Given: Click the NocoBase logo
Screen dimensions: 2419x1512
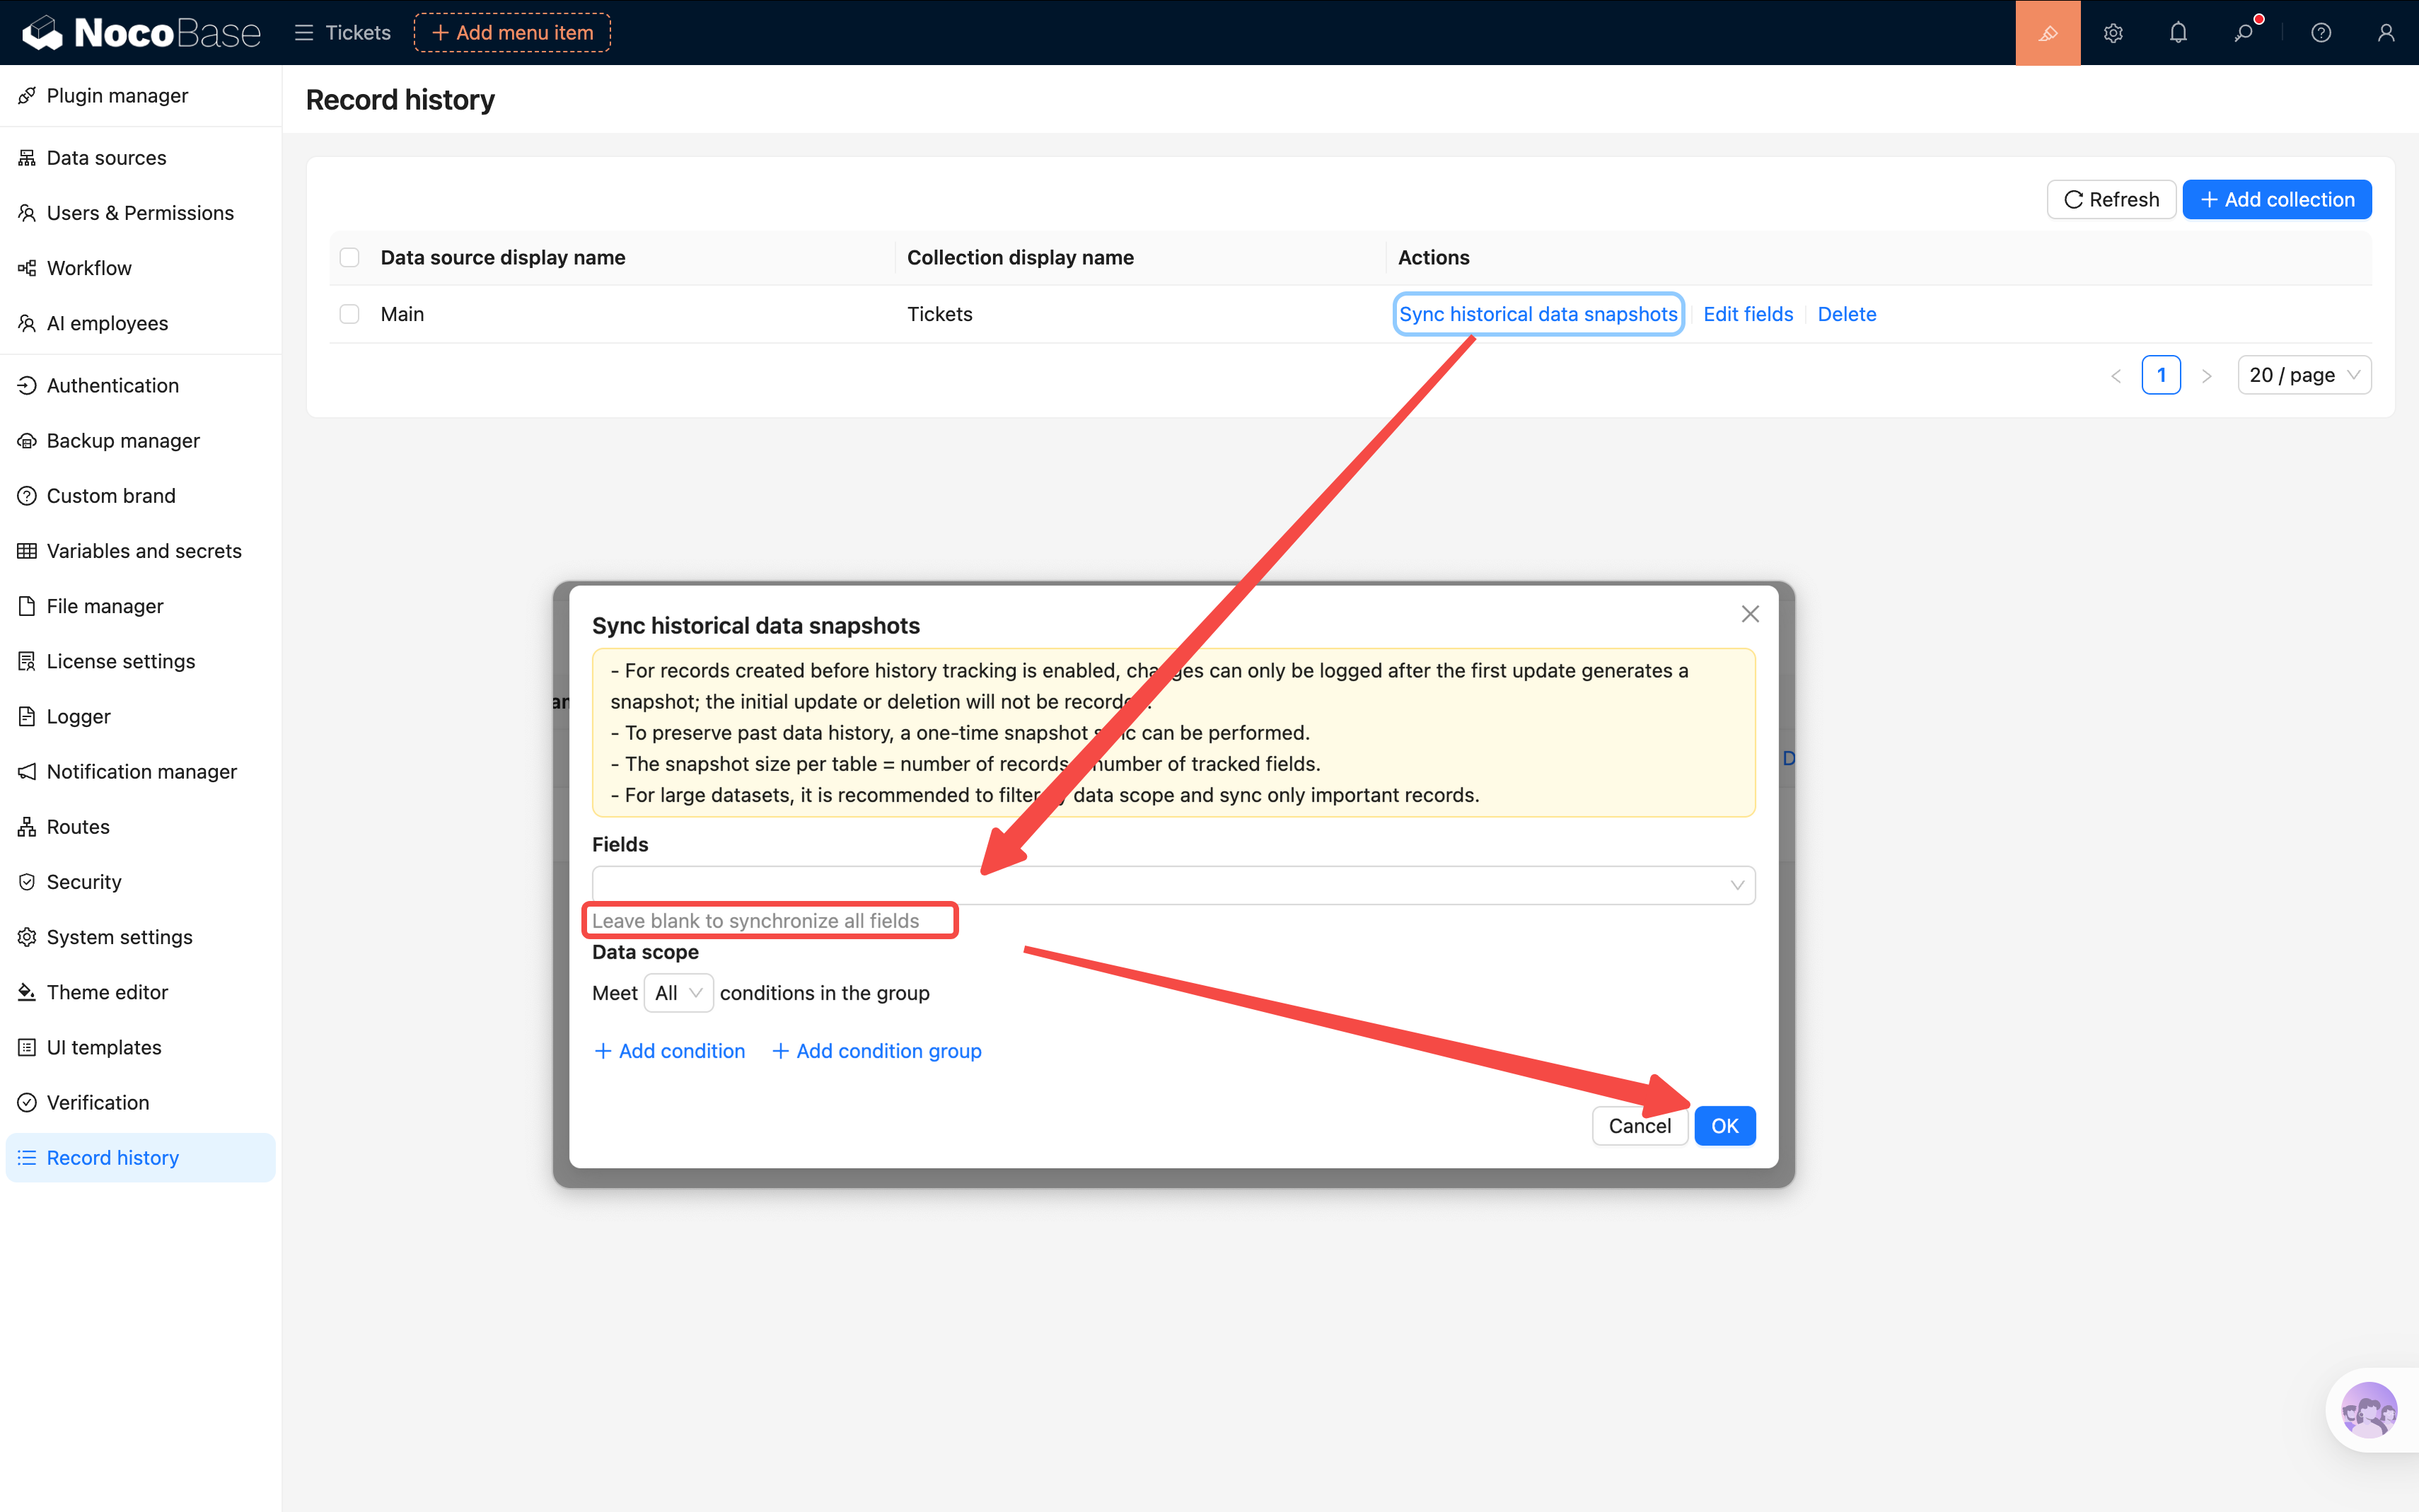Looking at the screenshot, I should (141, 33).
